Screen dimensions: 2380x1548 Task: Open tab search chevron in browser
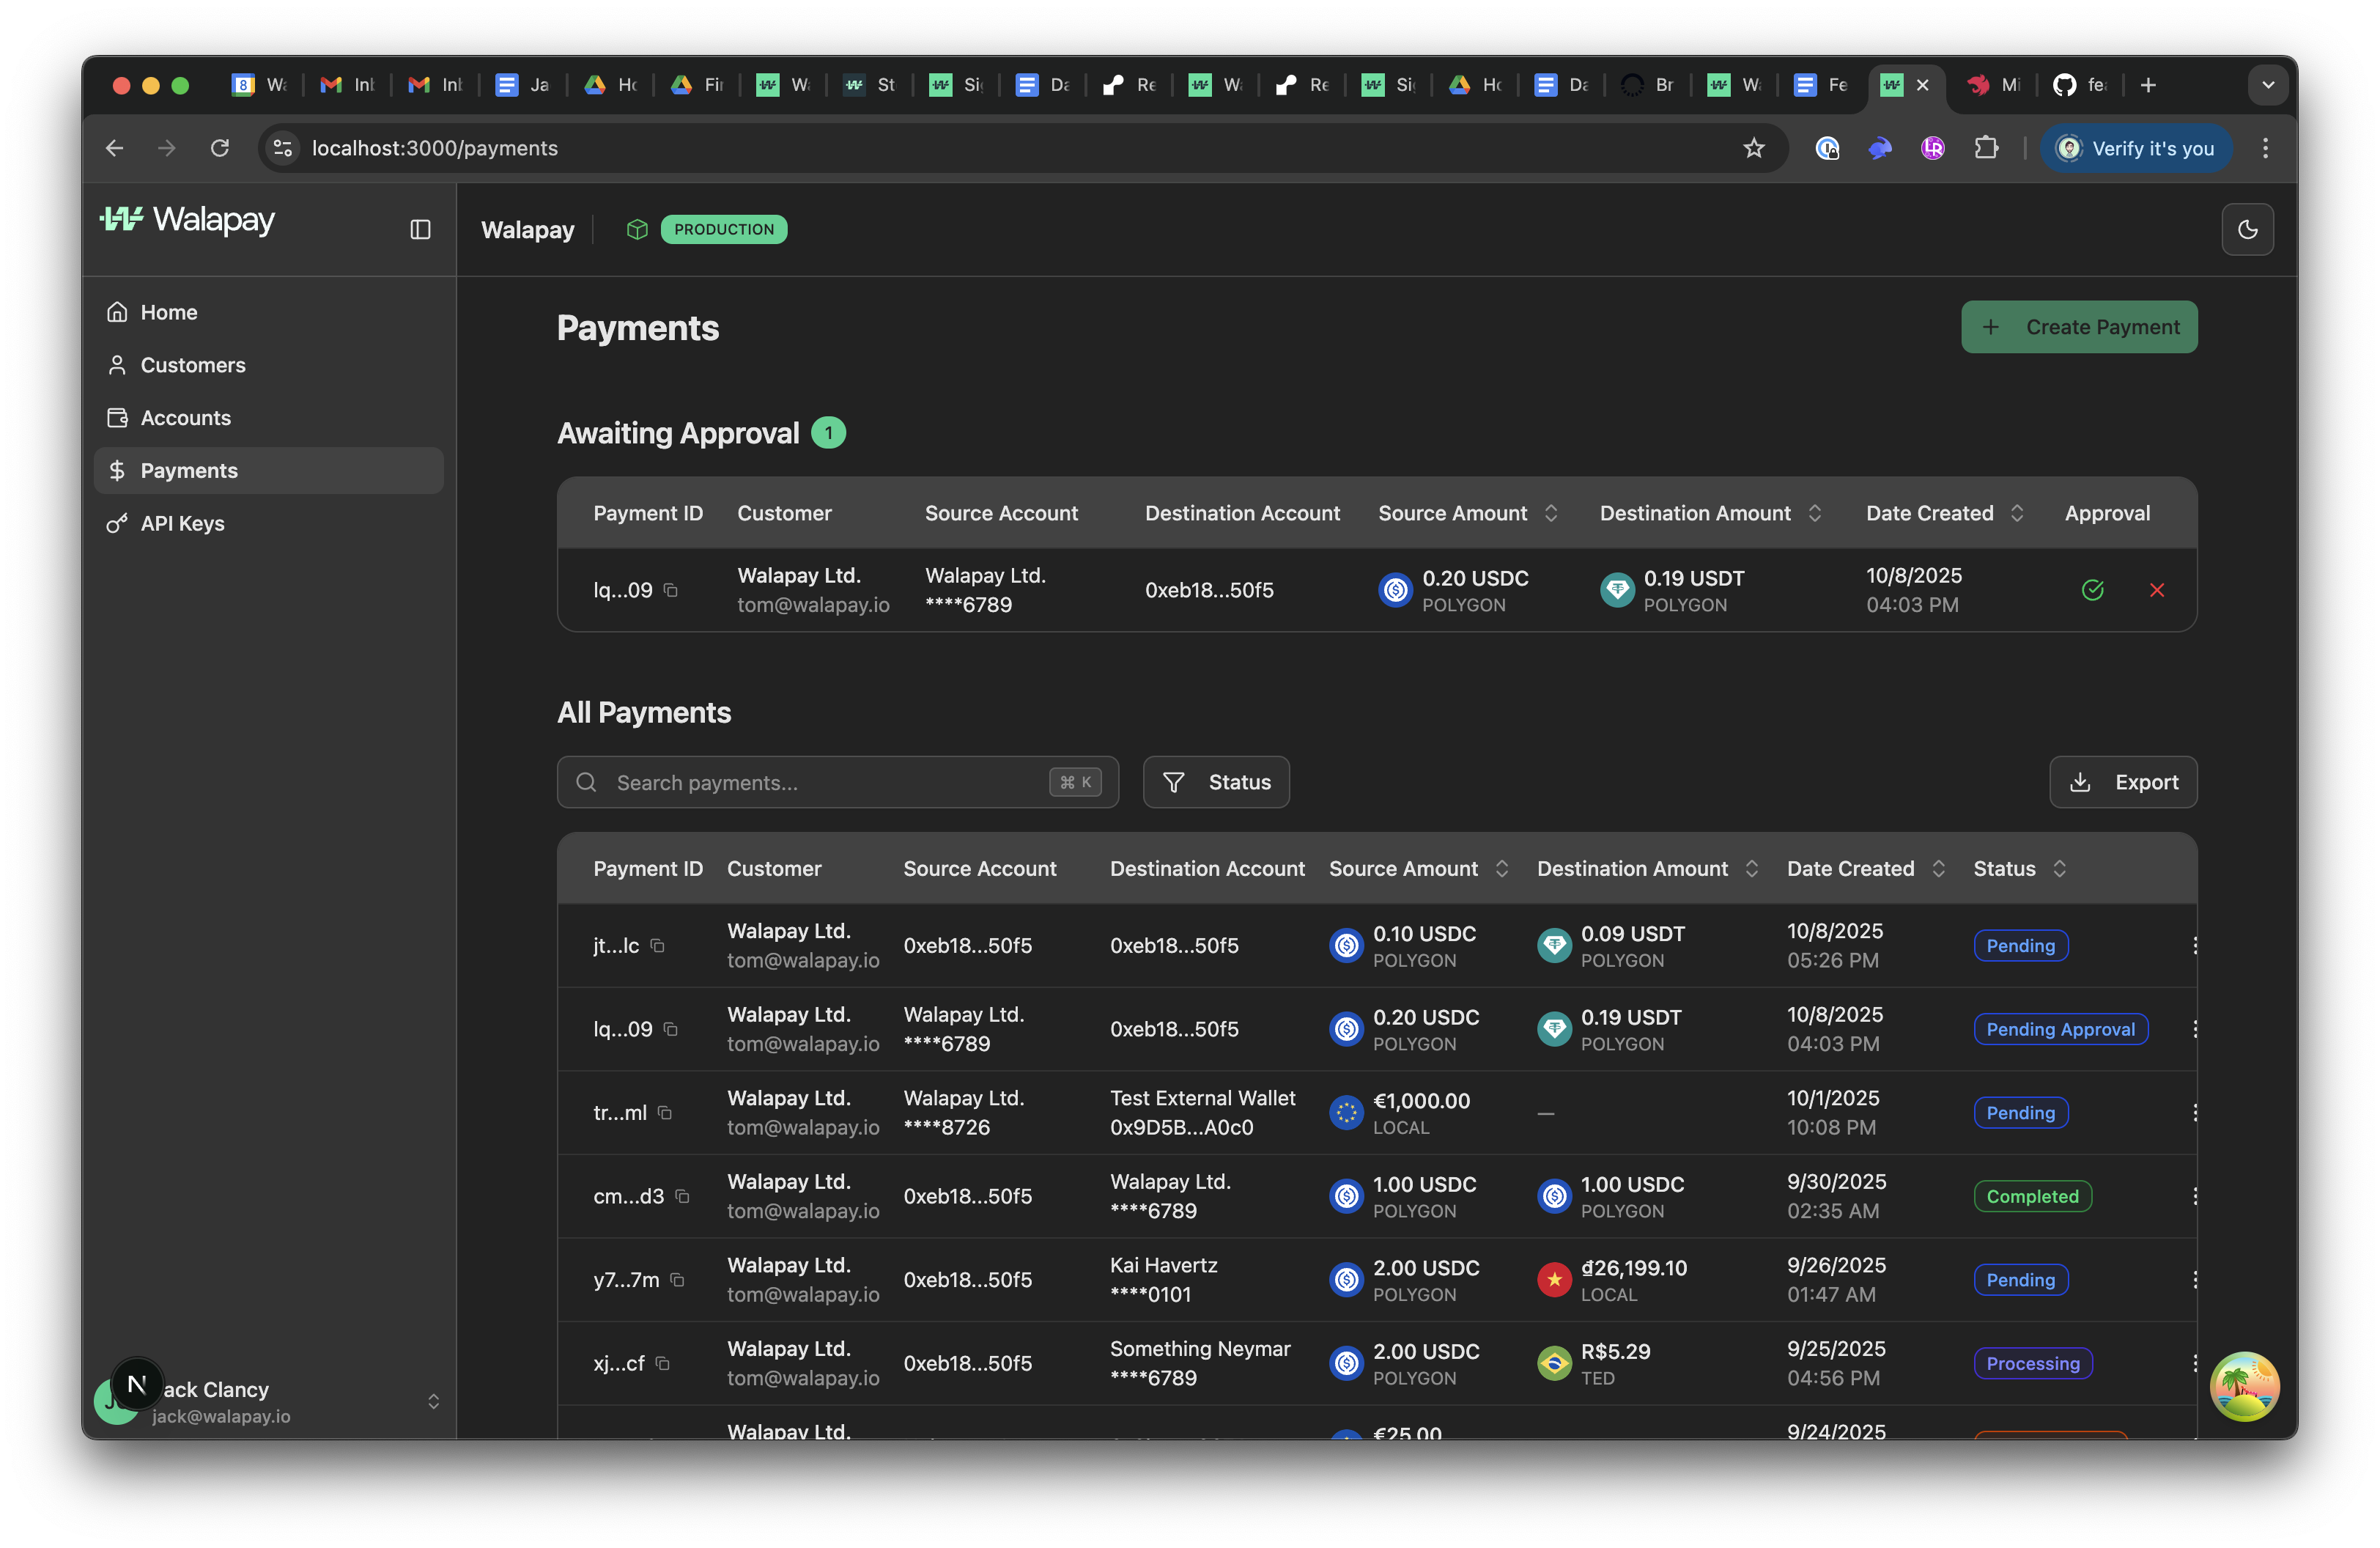(2267, 85)
